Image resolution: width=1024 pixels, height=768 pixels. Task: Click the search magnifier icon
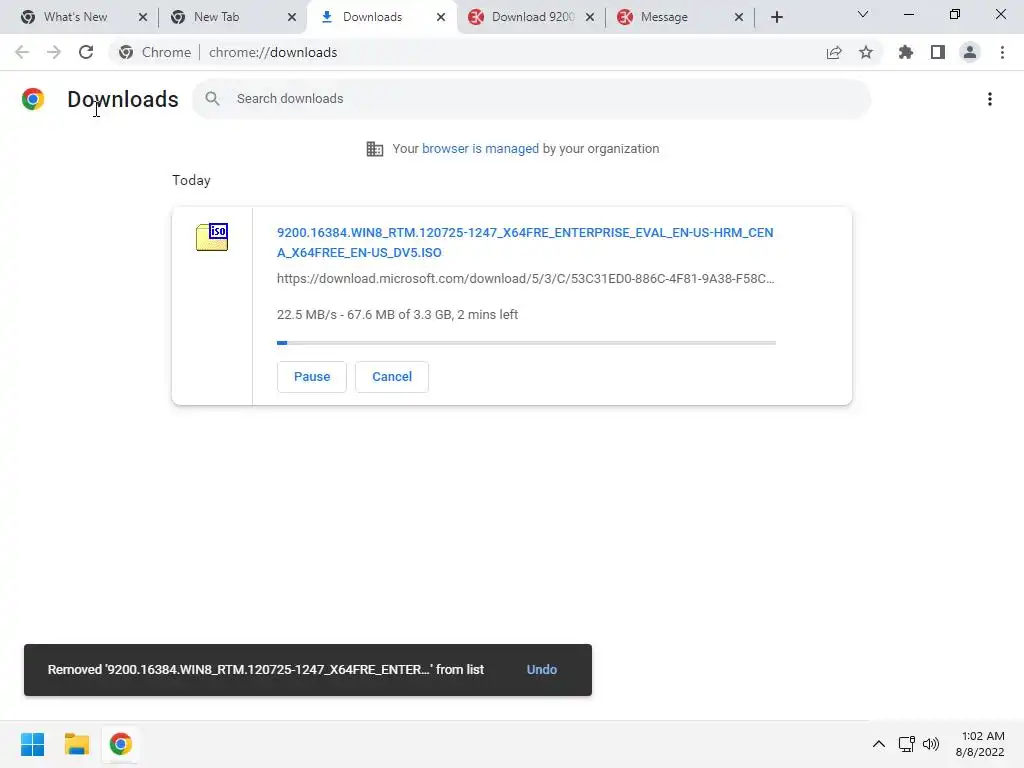tap(212, 99)
